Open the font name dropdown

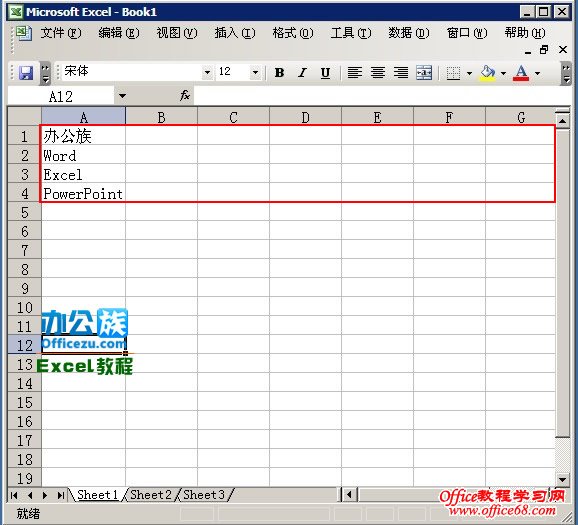click(207, 72)
